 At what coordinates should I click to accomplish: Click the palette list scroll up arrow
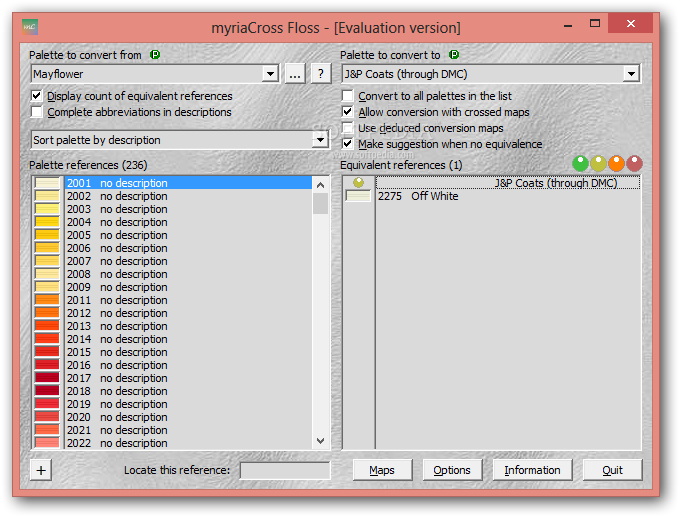320,185
